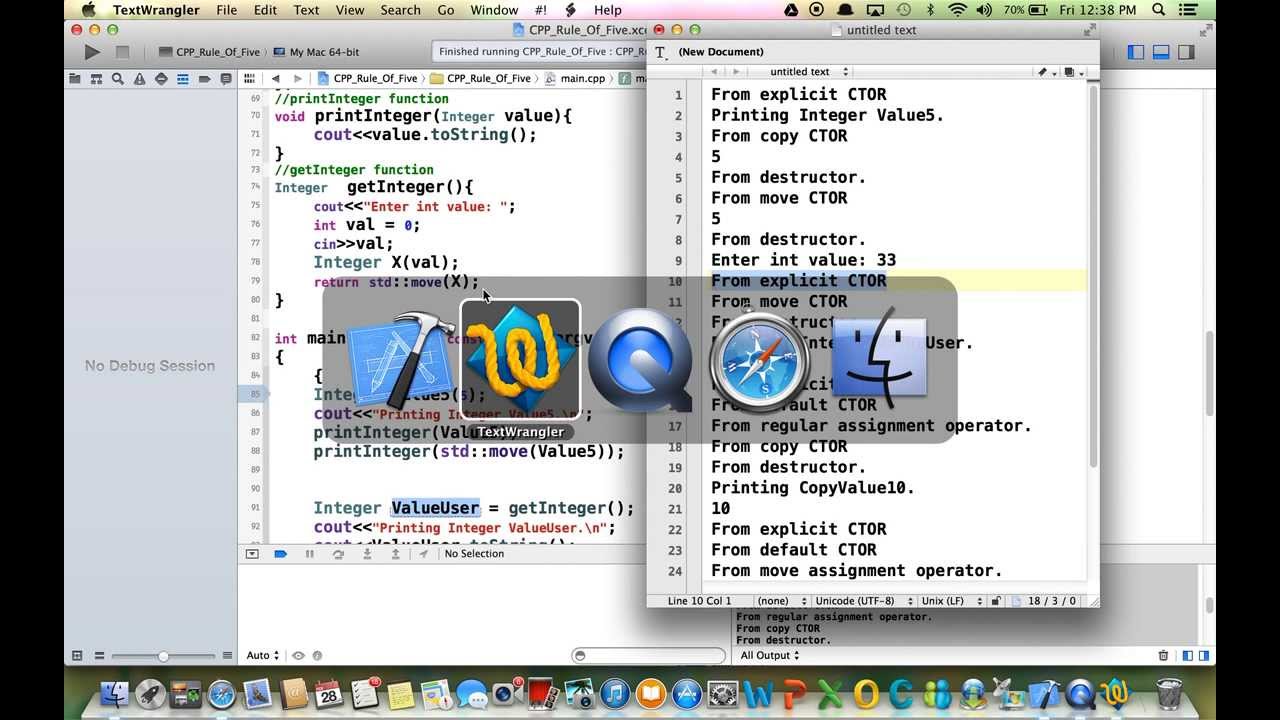Step over in the Xcode debug bar

[338, 554]
